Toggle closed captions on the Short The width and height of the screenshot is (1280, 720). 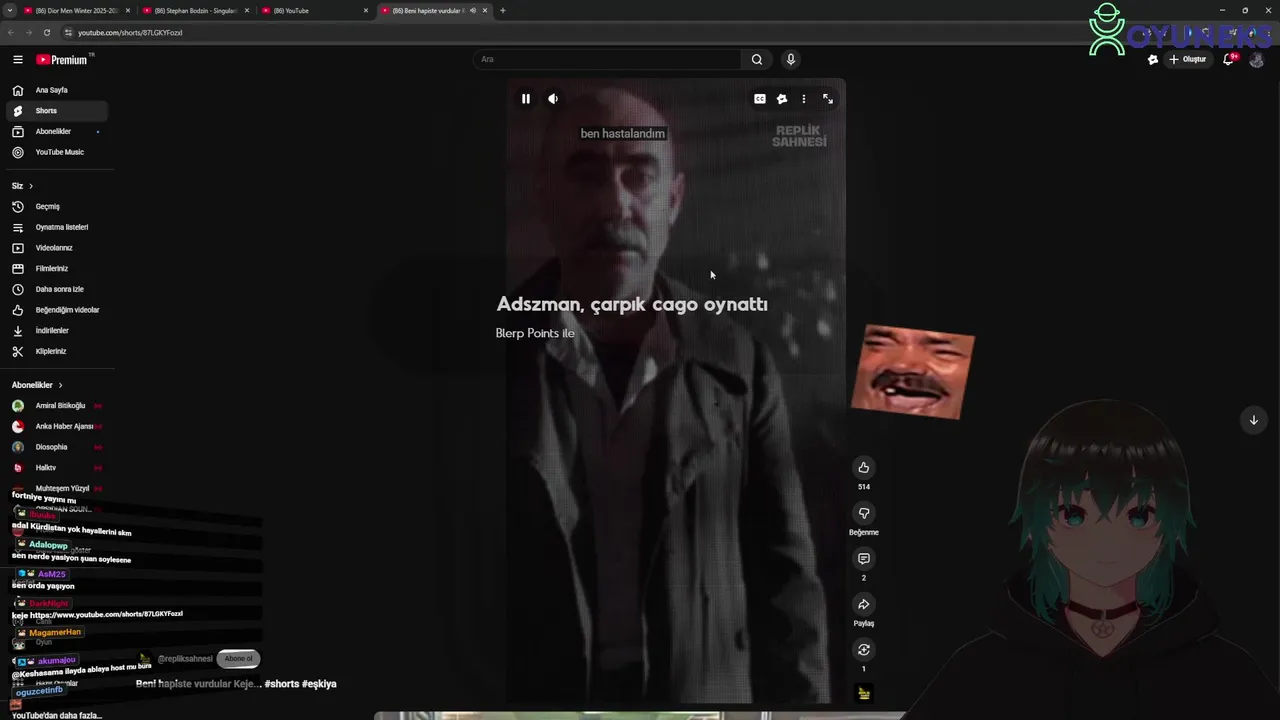[x=760, y=99]
